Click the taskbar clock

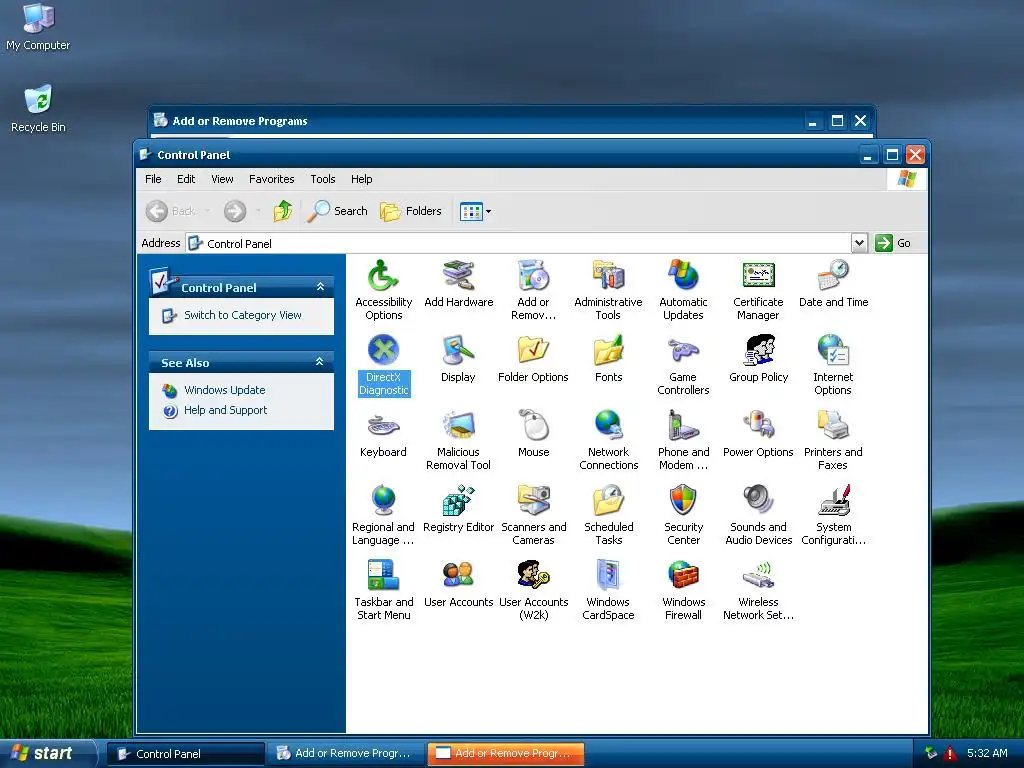click(x=987, y=753)
